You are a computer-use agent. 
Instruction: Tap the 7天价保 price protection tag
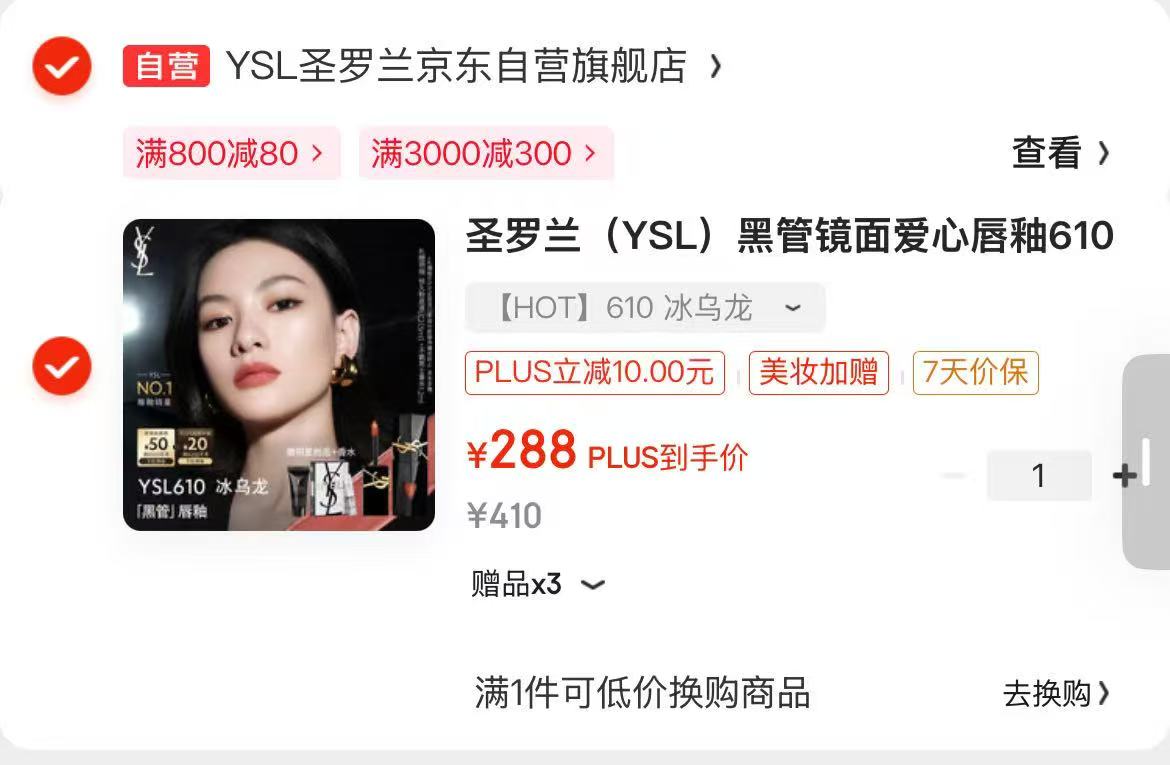[x=975, y=372]
